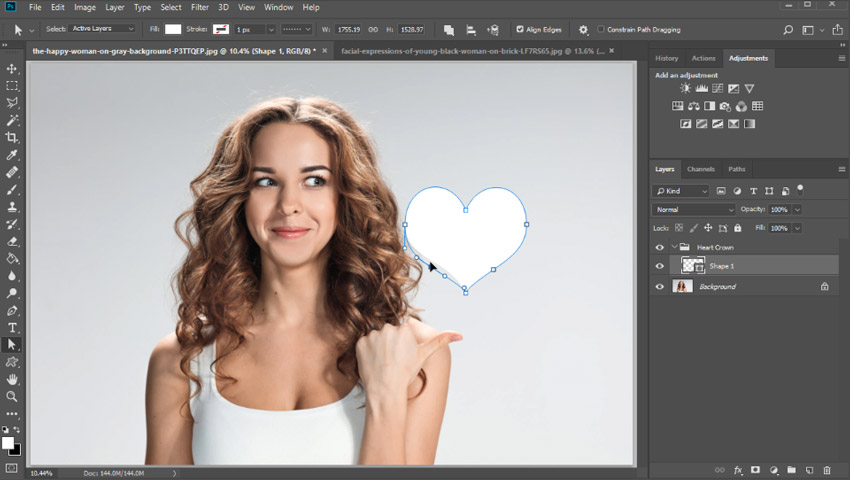The height and width of the screenshot is (480, 850).
Task: Enable Constrain Path Dragging
Action: pyautogui.click(x=600, y=29)
